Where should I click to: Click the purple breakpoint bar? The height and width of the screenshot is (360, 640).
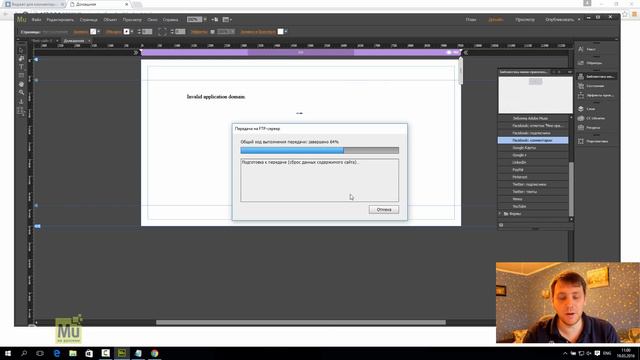301,52
